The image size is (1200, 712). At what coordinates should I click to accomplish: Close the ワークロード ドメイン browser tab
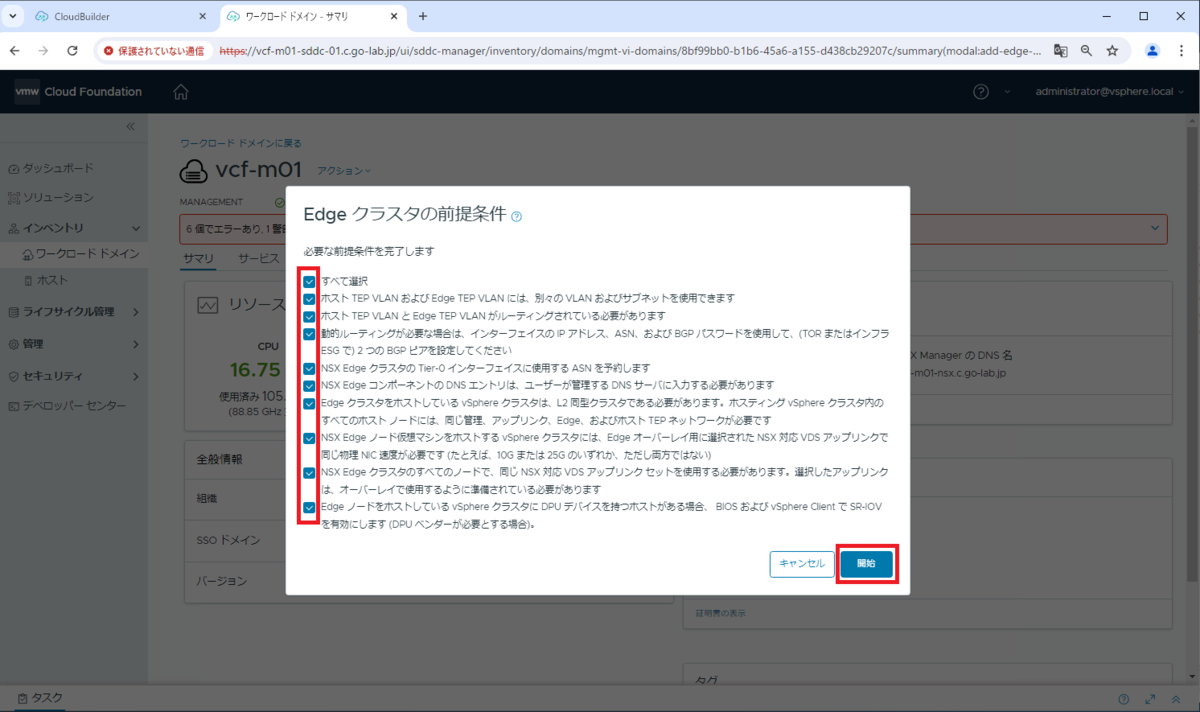pos(394,17)
